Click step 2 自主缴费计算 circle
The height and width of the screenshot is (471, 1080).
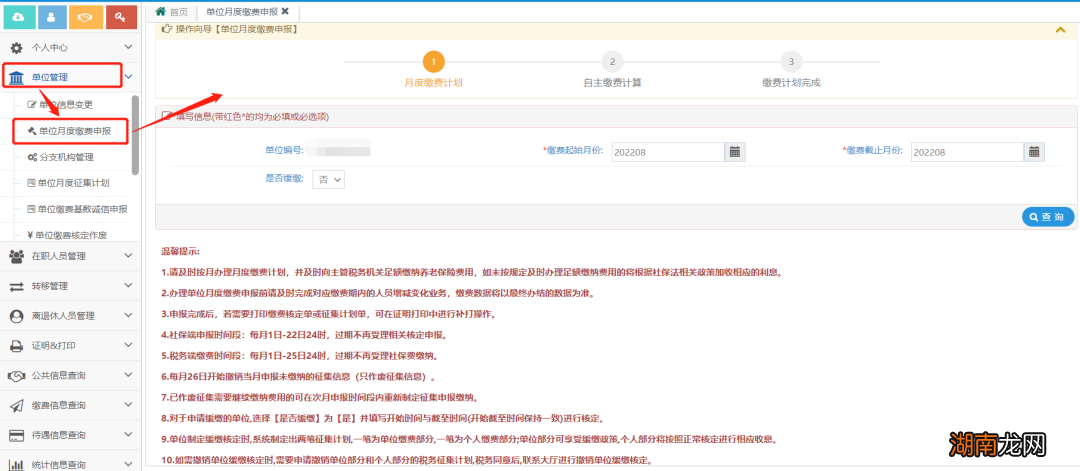pos(612,62)
